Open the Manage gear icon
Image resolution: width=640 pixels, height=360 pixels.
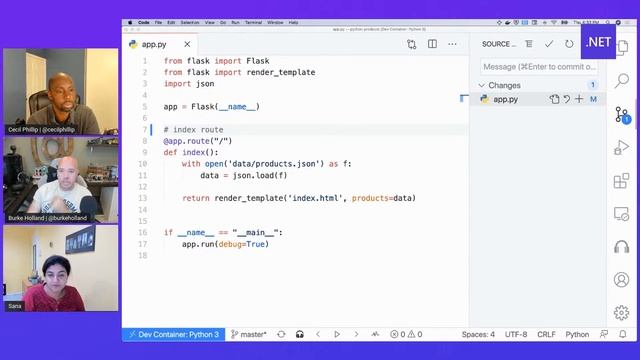coord(621,313)
